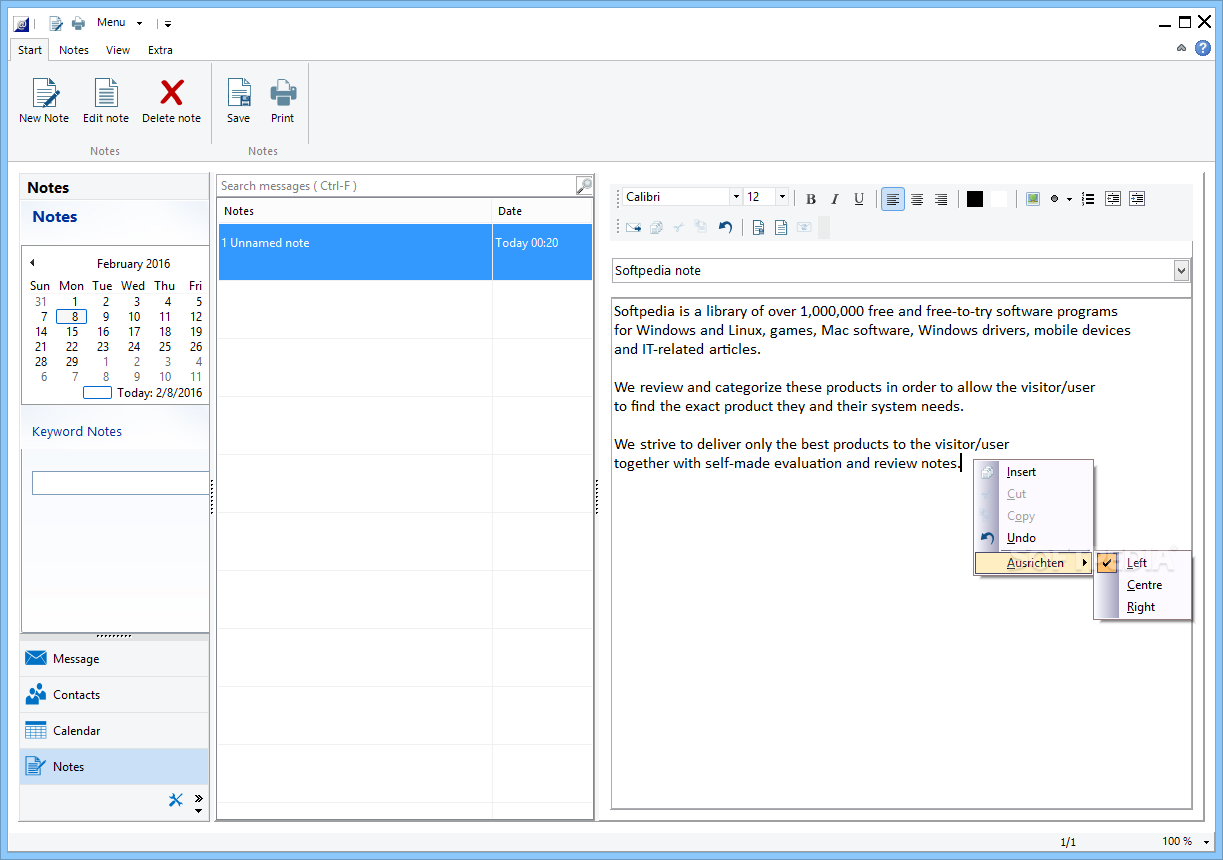Select Centre alignment in the submenu

tap(1143, 585)
